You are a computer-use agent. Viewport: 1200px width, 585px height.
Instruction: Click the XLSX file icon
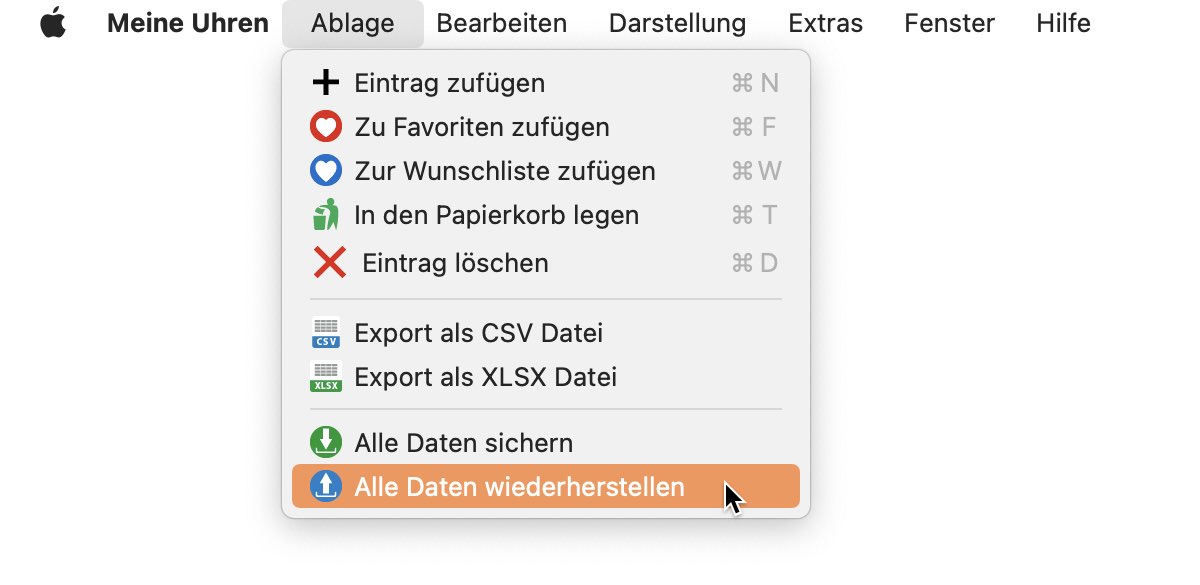(x=326, y=377)
